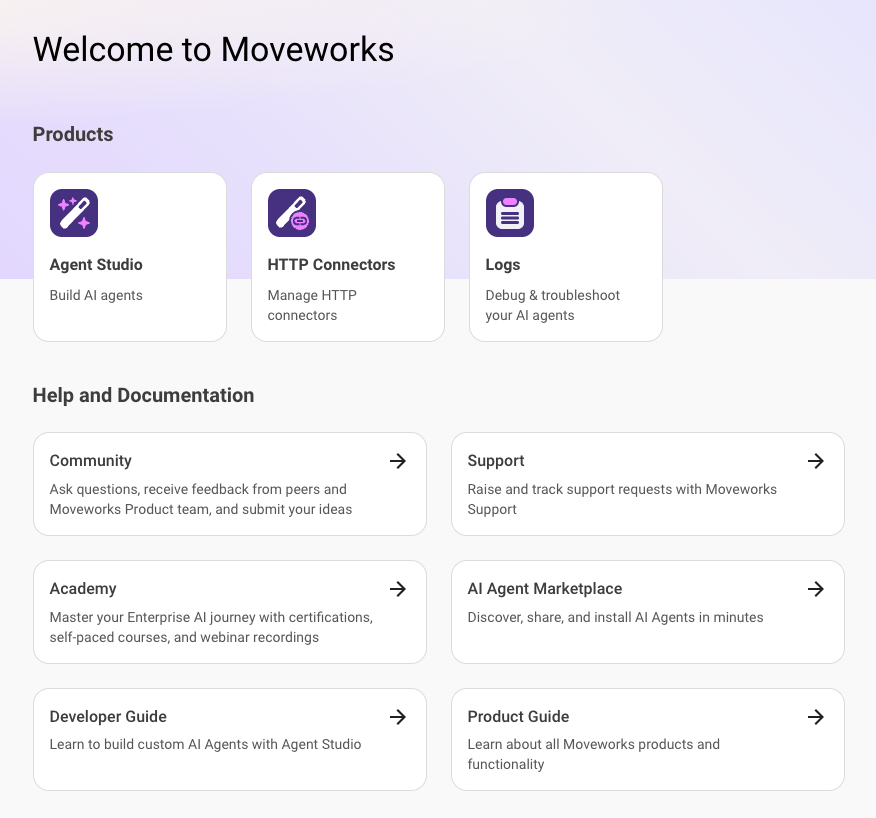This screenshot has width=876, height=818.
Task: Click the 'Build AI agents' description
Action: [x=96, y=296]
